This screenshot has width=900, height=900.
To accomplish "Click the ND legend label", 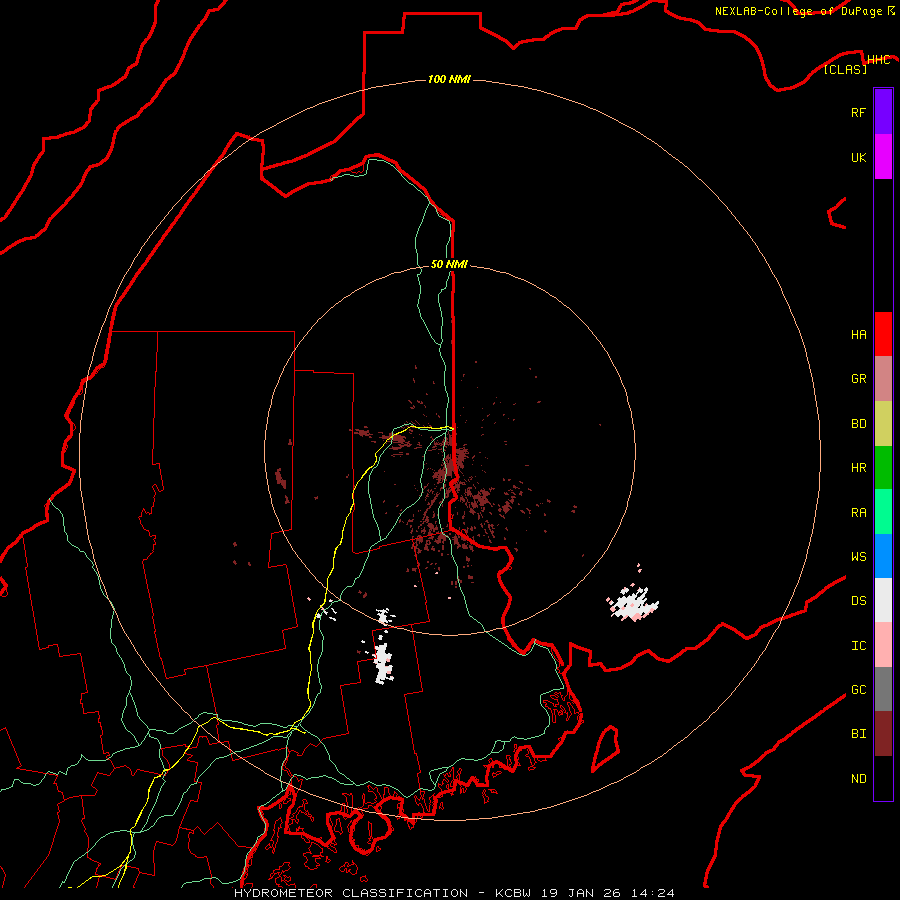I will (858, 778).
